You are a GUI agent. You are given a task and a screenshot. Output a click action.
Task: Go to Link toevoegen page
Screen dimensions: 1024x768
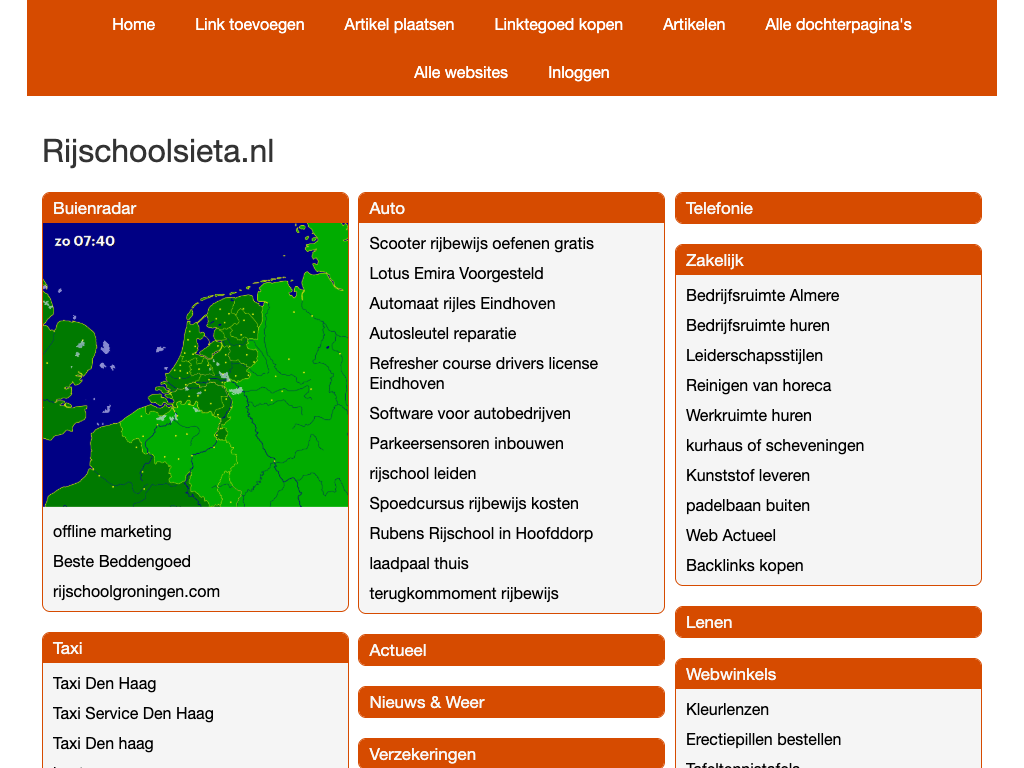tap(249, 24)
